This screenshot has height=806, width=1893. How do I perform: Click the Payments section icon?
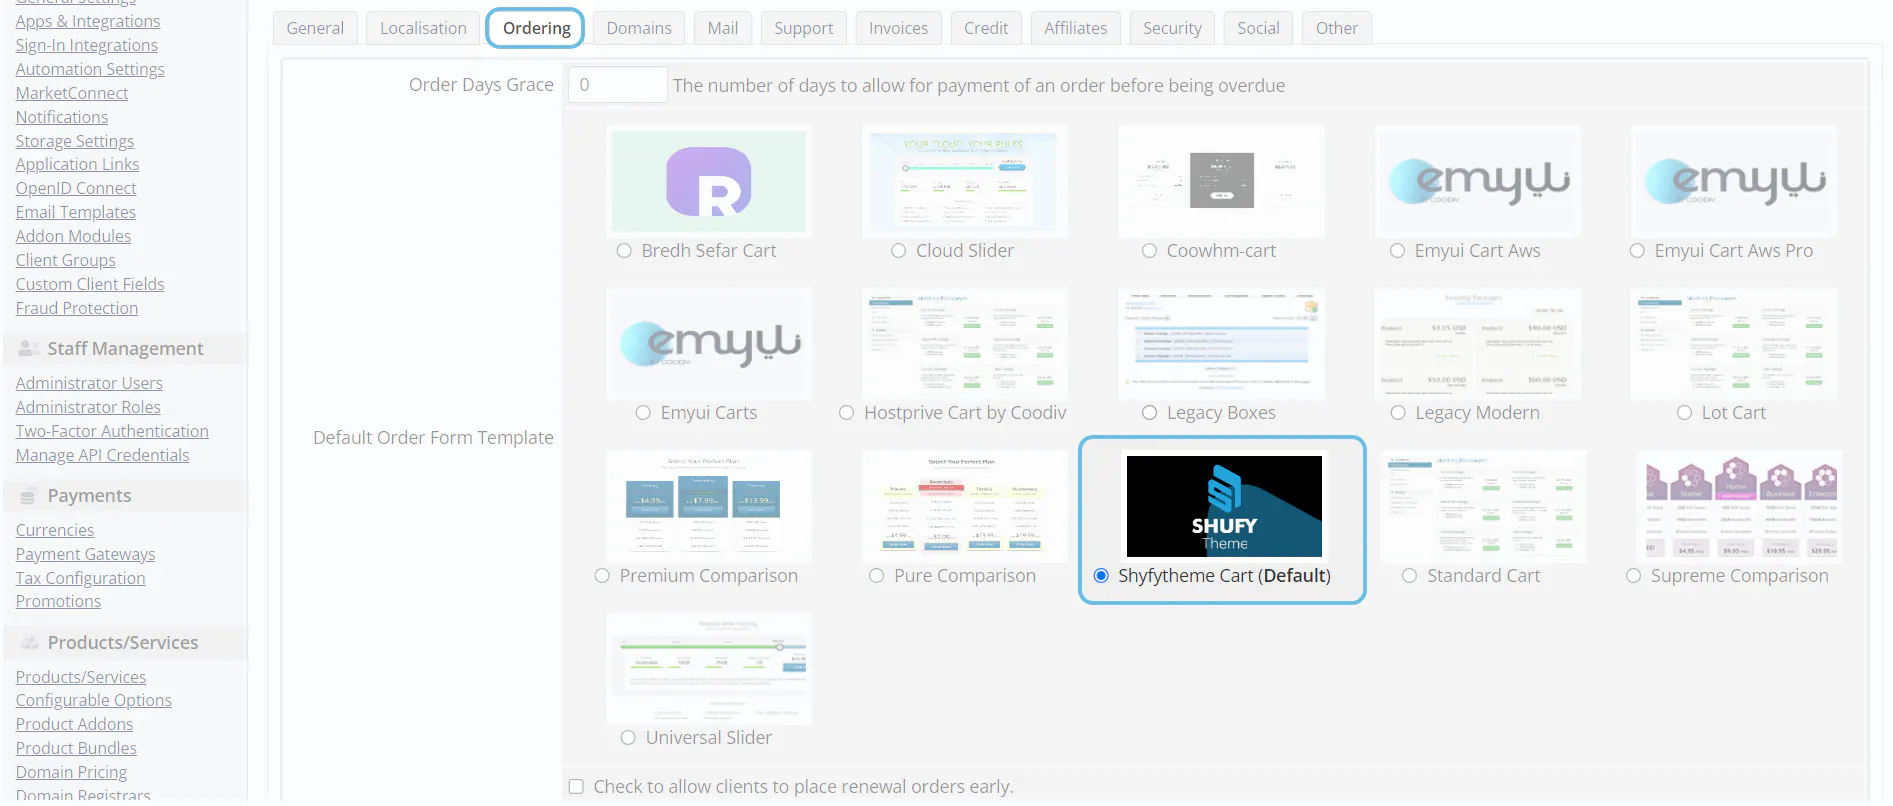29,496
